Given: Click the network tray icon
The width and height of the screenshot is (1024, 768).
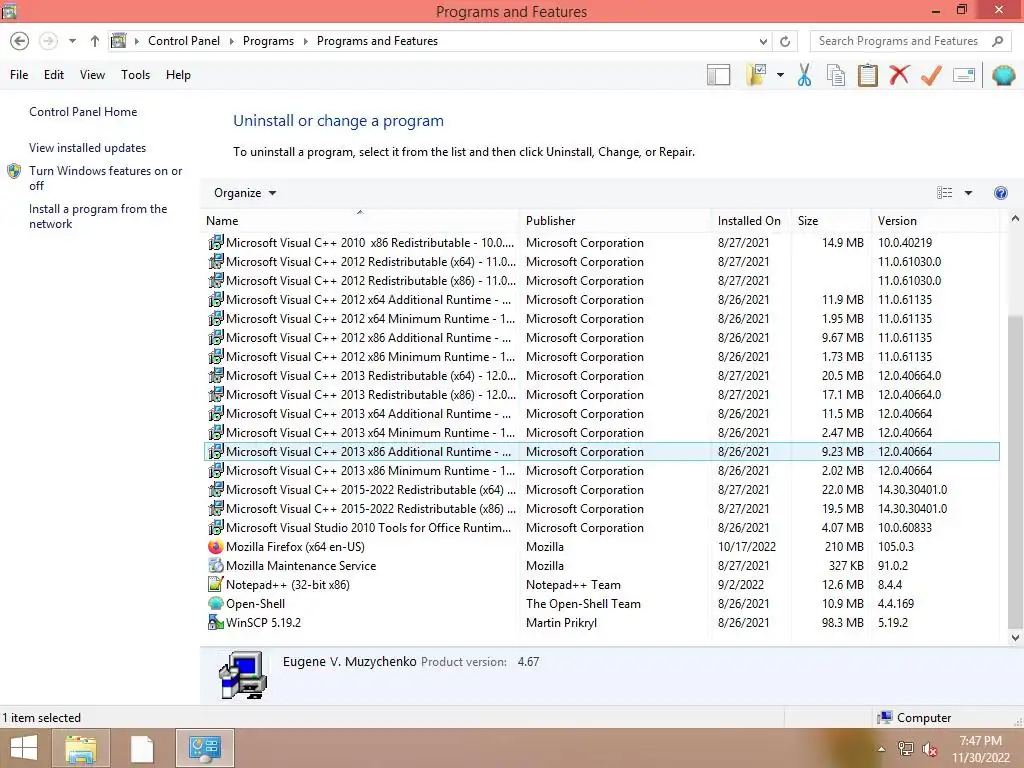Looking at the screenshot, I should click(x=906, y=749).
